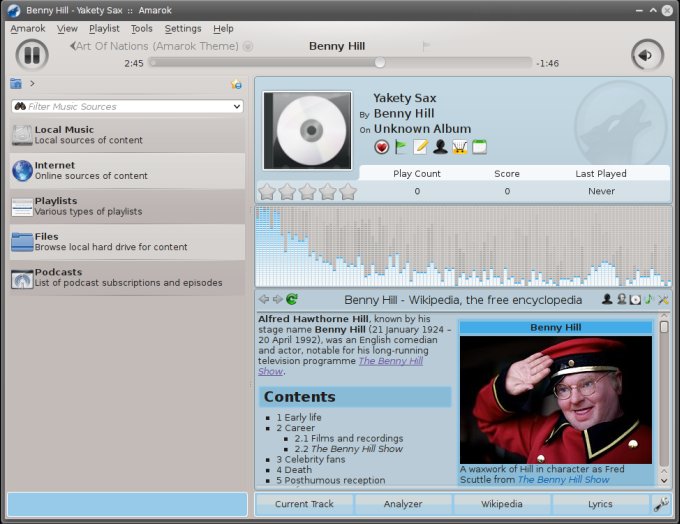This screenshot has height=524, width=680.
Task: Rate track one star
Action: tap(267, 191)
